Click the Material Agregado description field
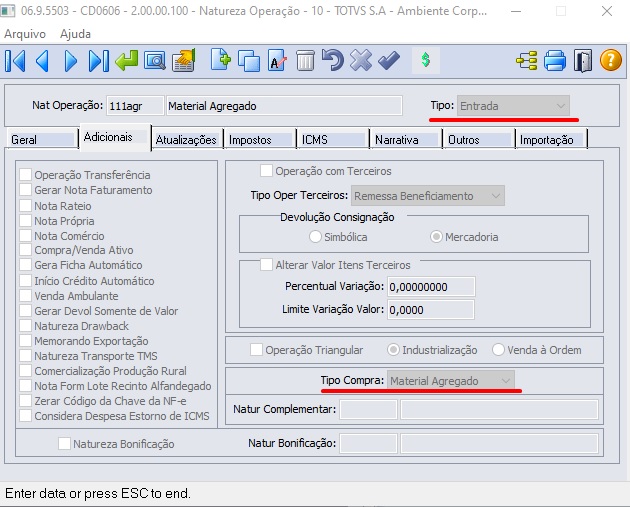Screen dimensions: 630x507 tap(284, 106)
